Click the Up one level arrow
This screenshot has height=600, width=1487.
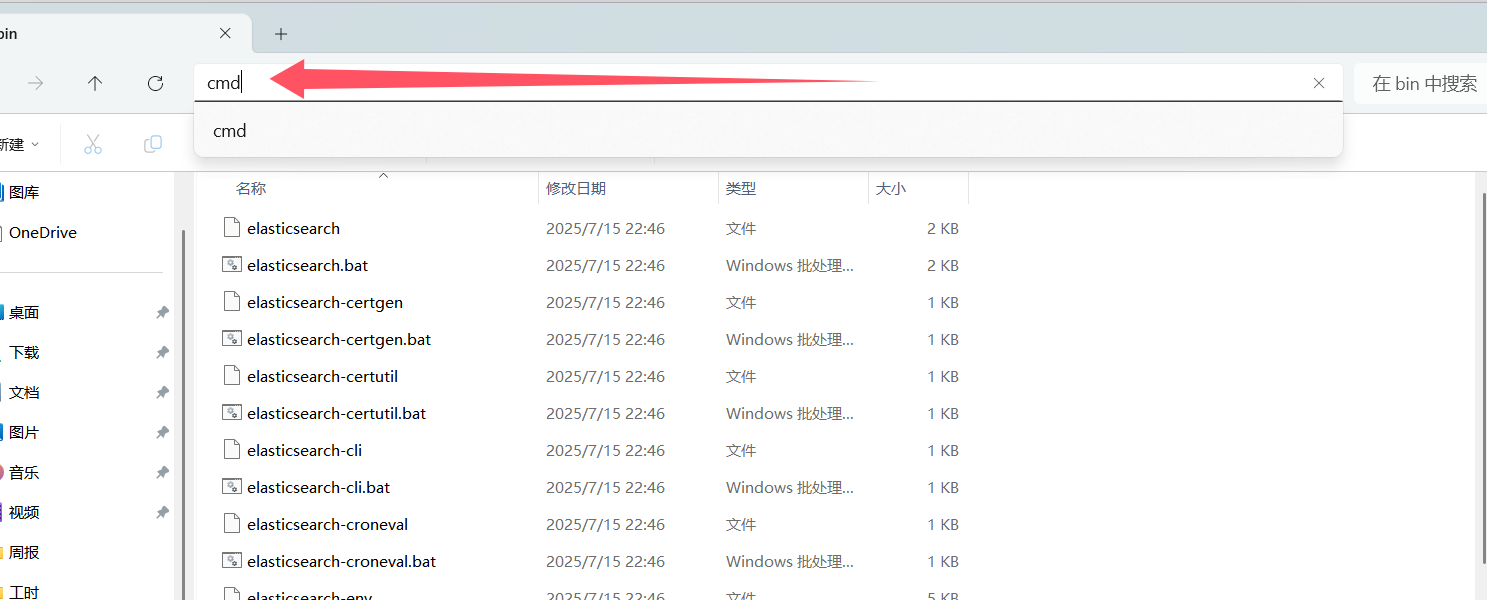(95, 84)
